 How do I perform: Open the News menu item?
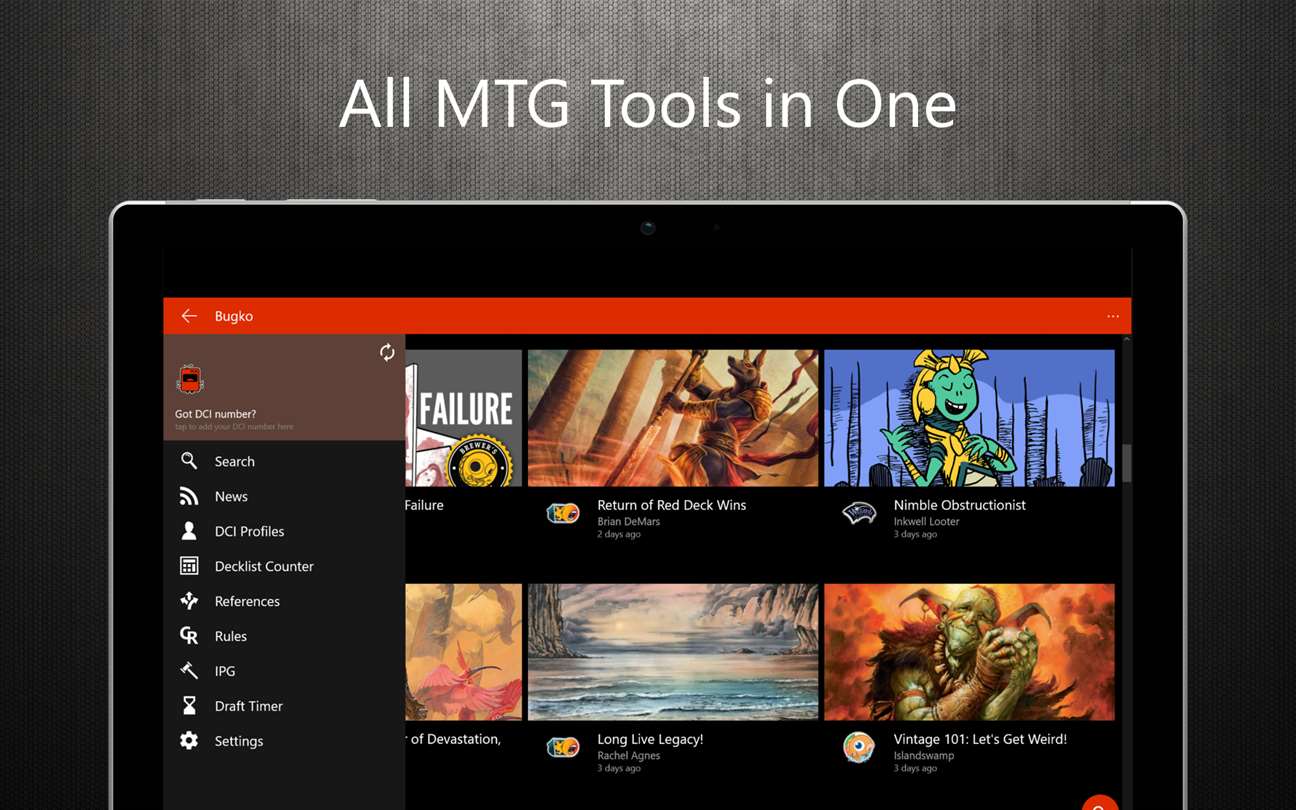click(x=284, y=496)
